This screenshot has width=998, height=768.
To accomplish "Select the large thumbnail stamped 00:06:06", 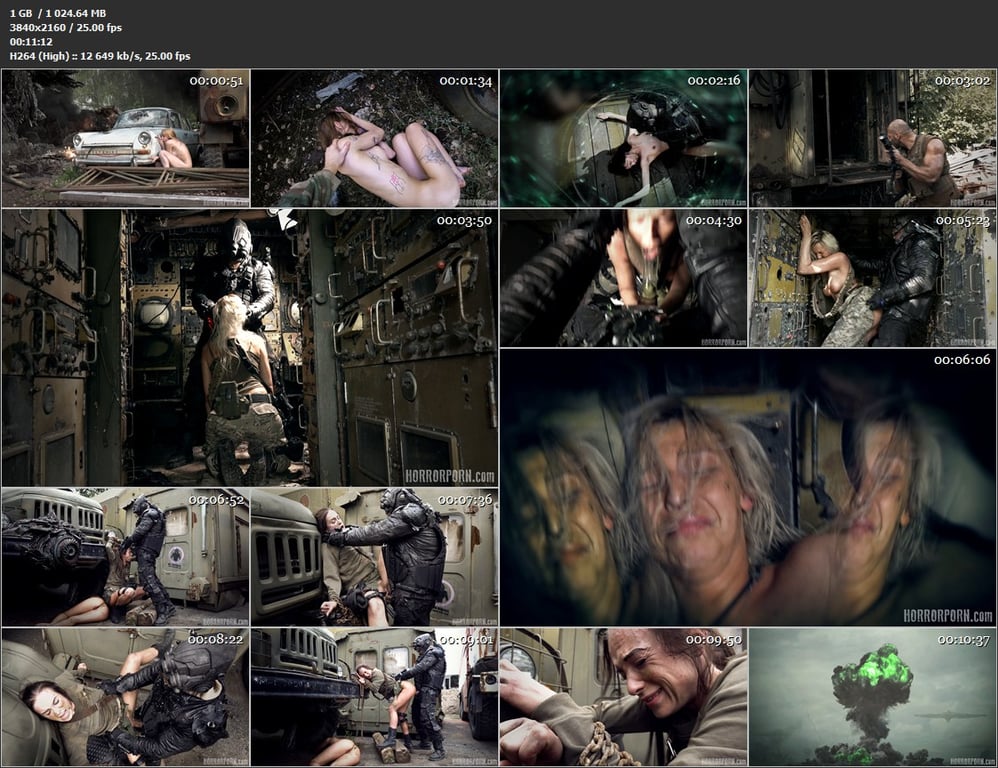I will pyautogui.click(x=748, y=487).
